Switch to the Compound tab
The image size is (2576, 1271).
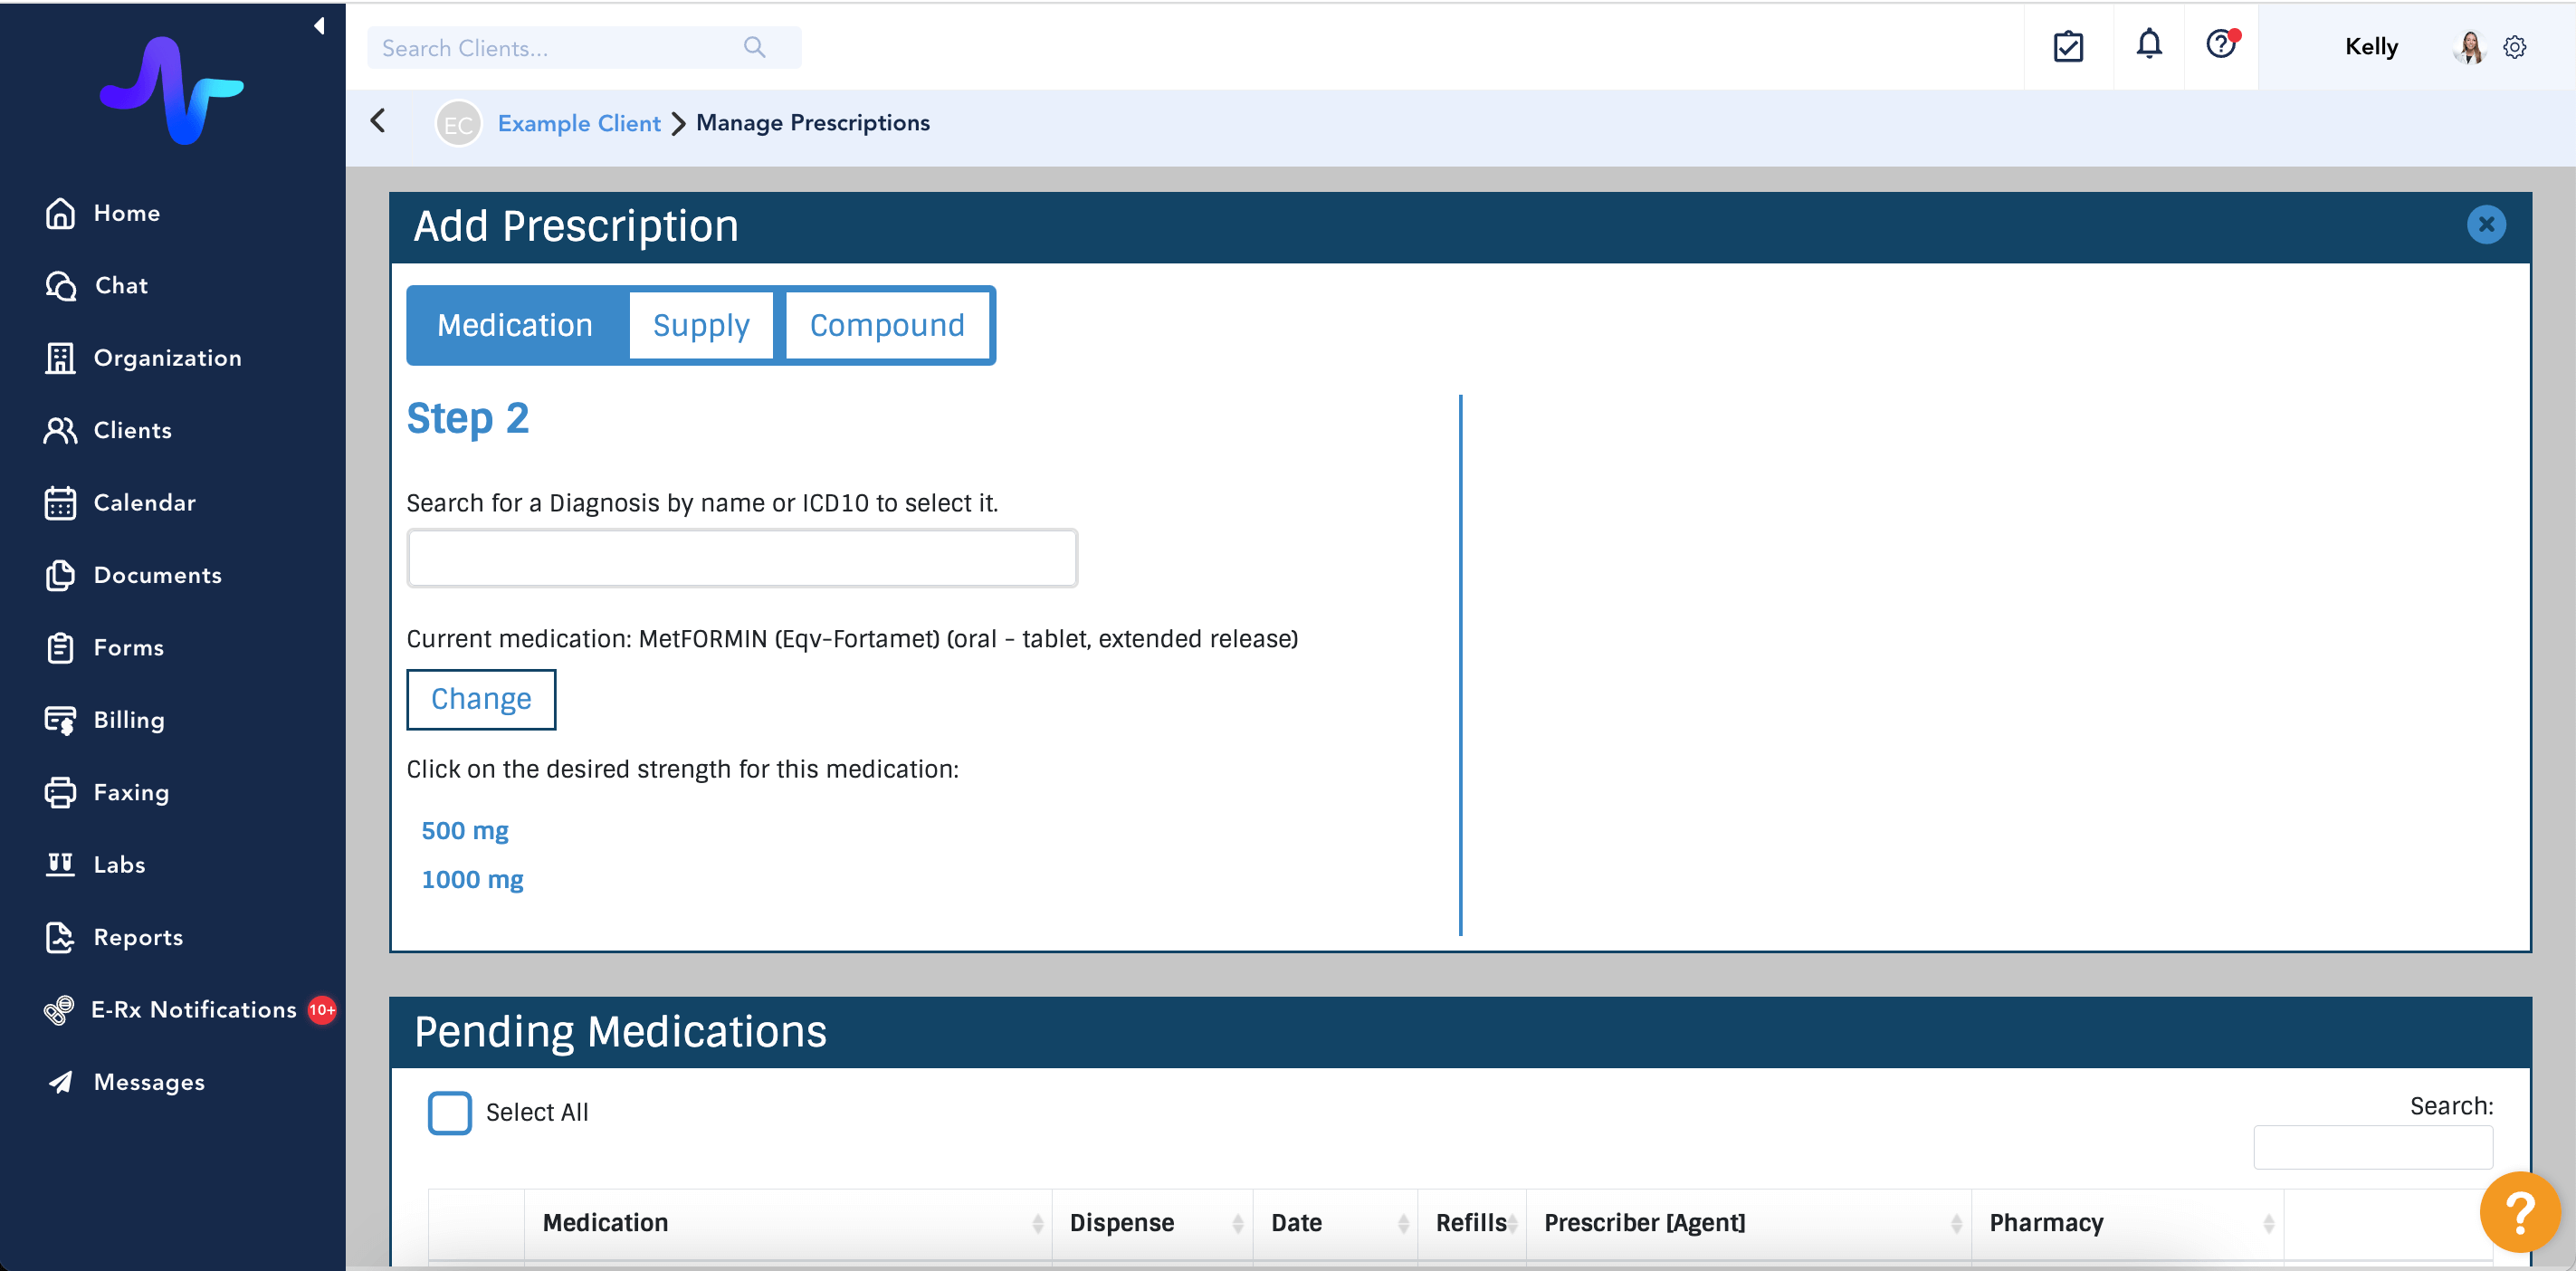tap(888, 324)
